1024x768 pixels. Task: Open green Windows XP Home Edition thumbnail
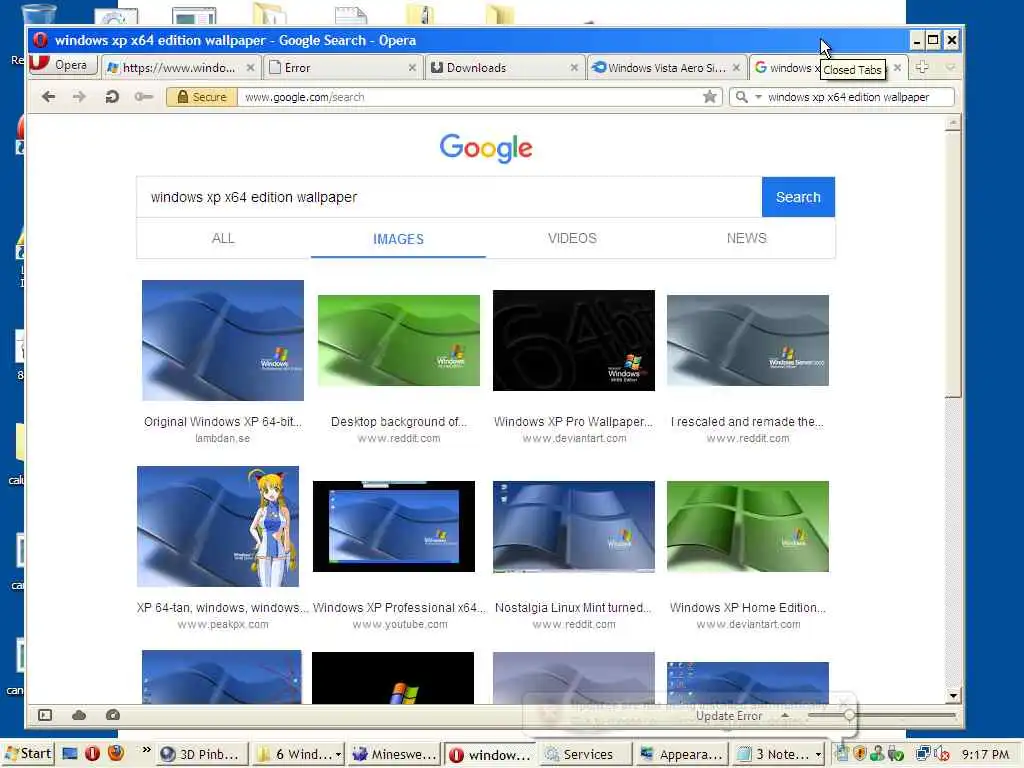pyautogui.click(x=748, y=526)
